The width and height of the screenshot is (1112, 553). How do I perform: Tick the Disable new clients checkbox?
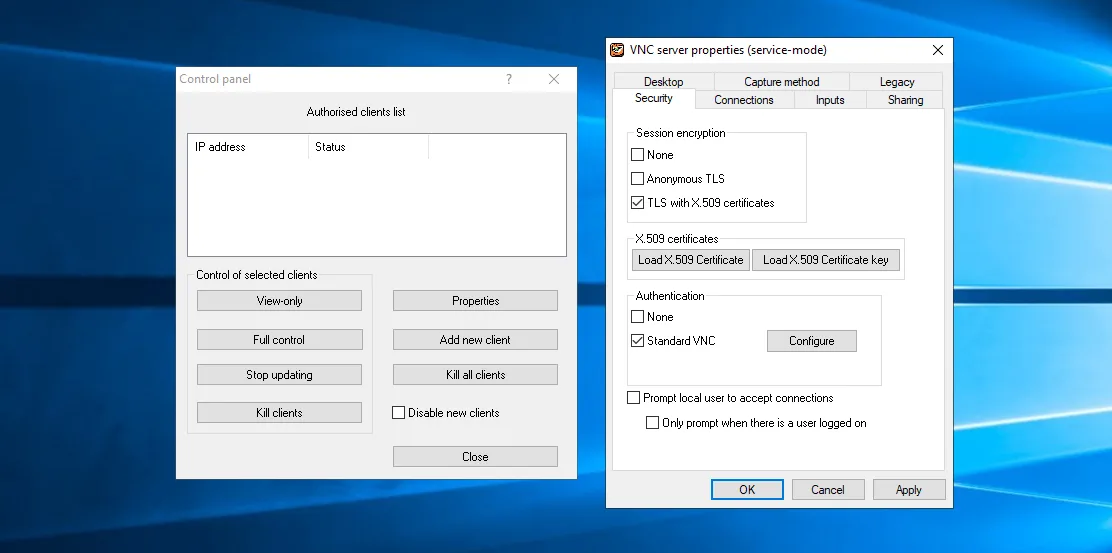point(399,413)
